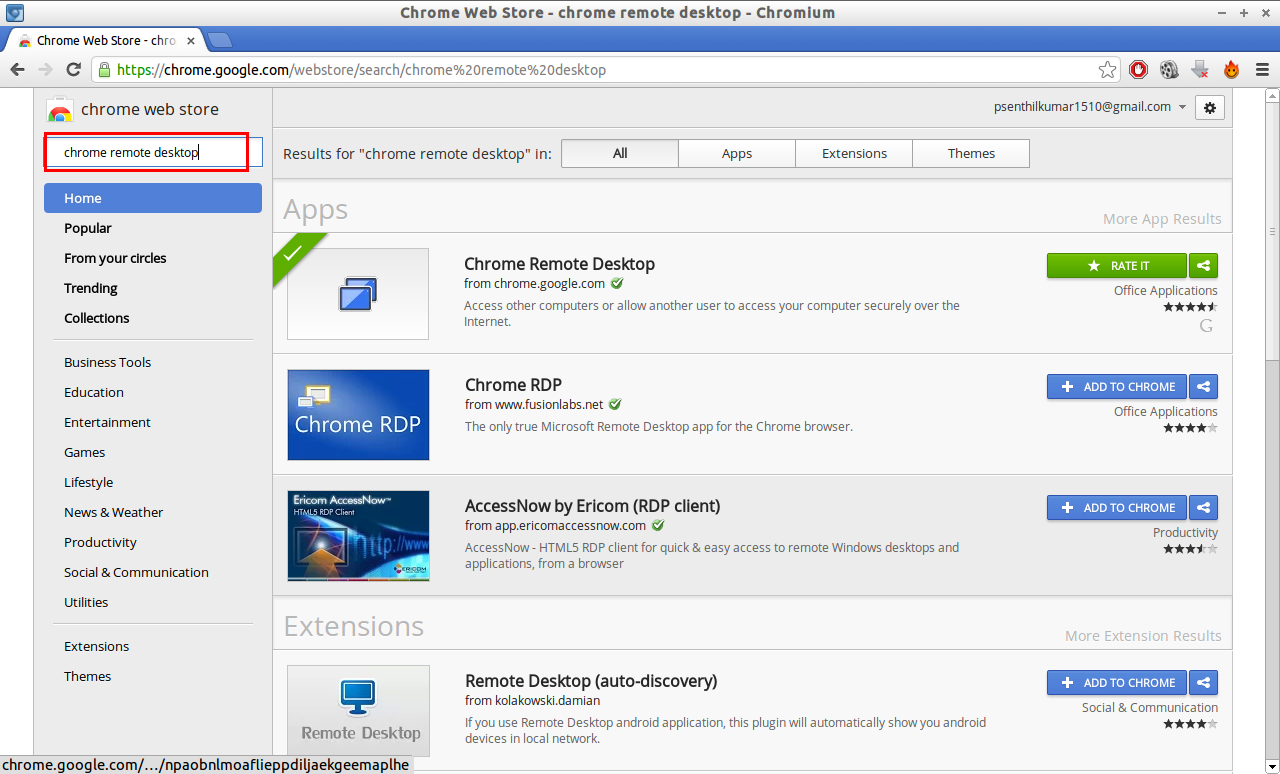Click the film reel extension icon
The image size is (1280, 774).
point(1169,70)
